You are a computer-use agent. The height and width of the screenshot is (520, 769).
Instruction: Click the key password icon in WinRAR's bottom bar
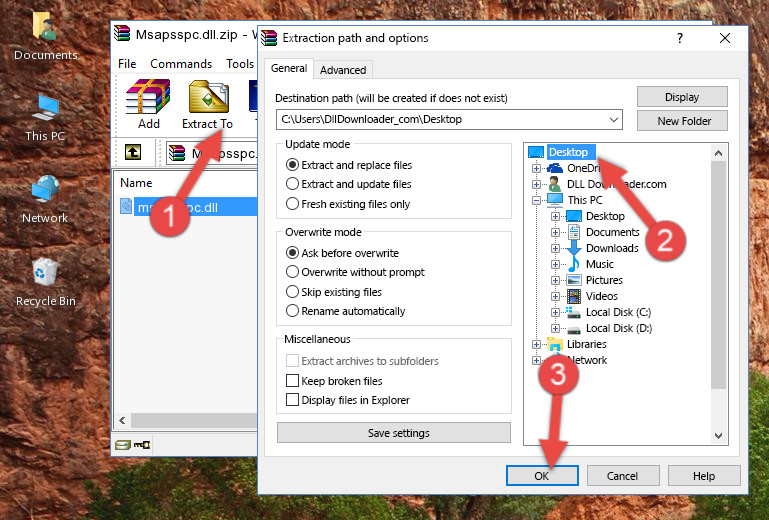[x=142, y=444]
